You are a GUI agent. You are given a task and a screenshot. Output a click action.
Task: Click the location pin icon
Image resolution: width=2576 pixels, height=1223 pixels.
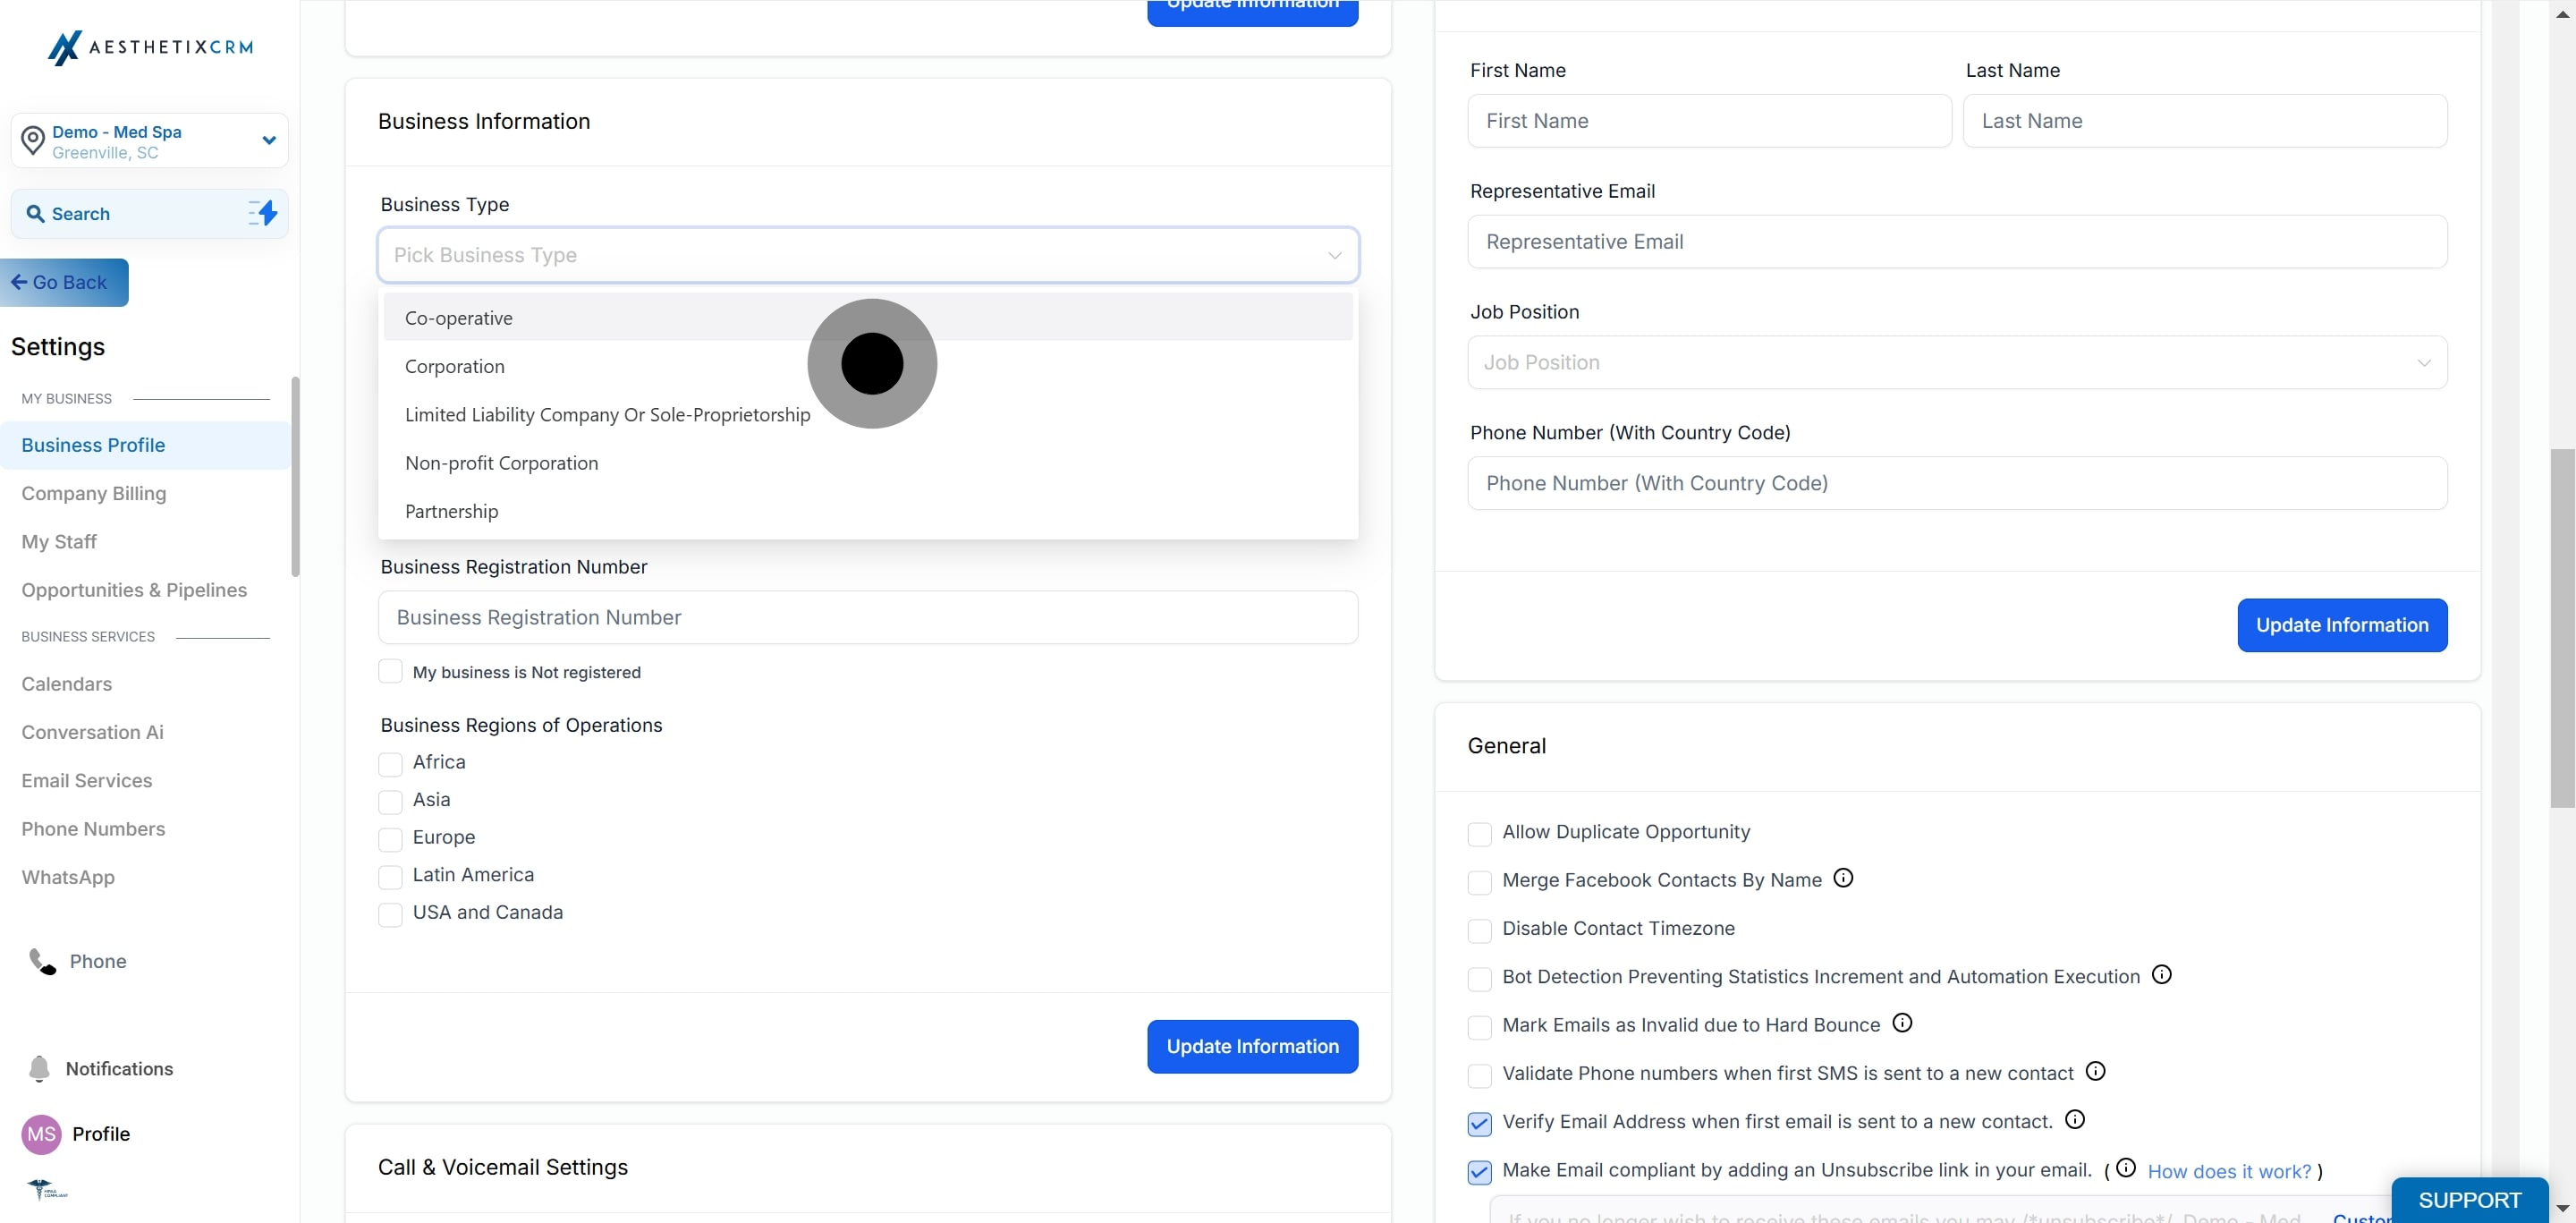(x=33, y=141)
